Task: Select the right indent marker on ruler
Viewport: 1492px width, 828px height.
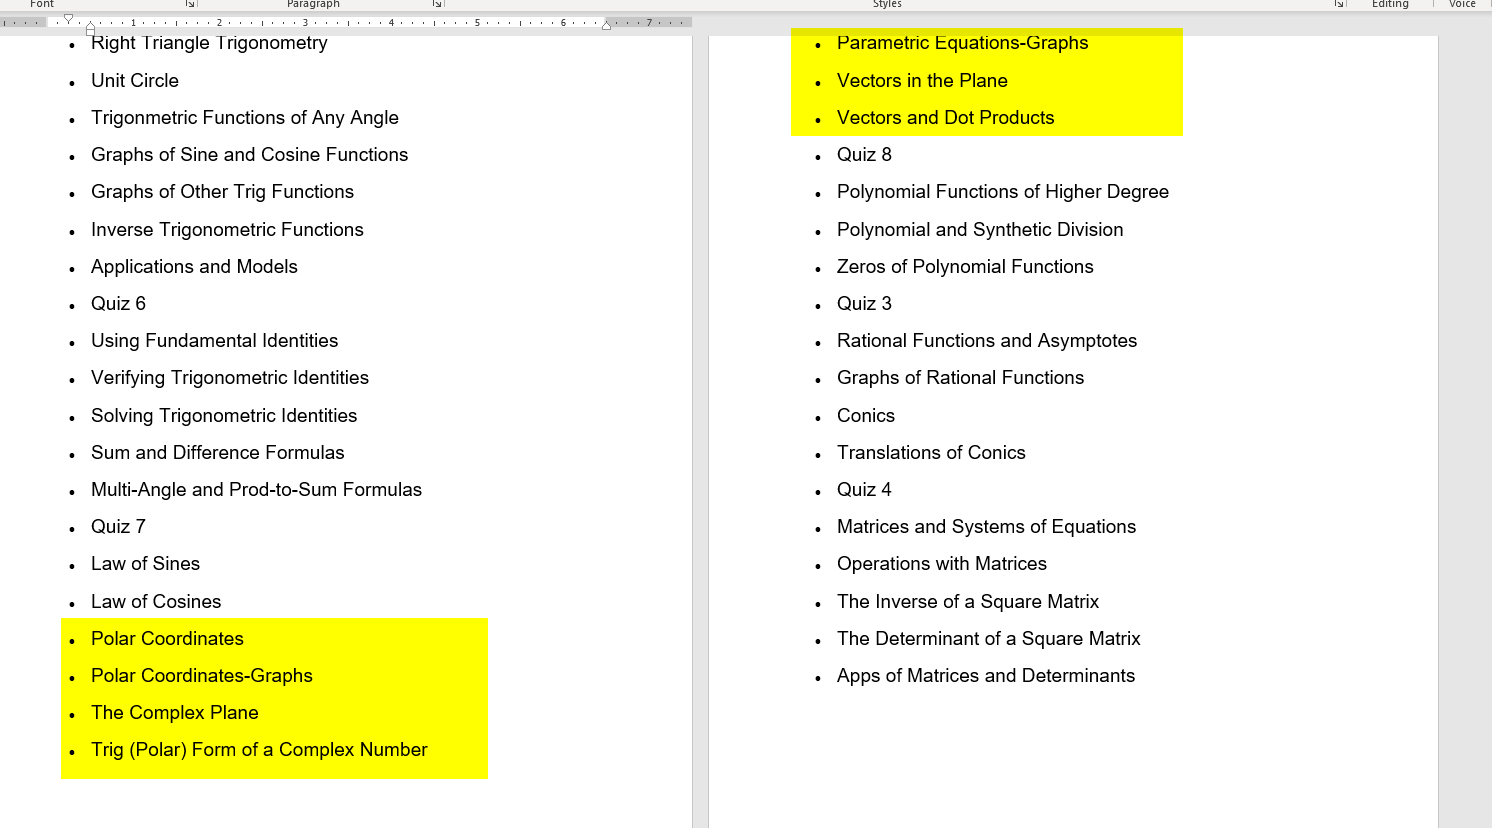Action: click(x=606, y=25)
